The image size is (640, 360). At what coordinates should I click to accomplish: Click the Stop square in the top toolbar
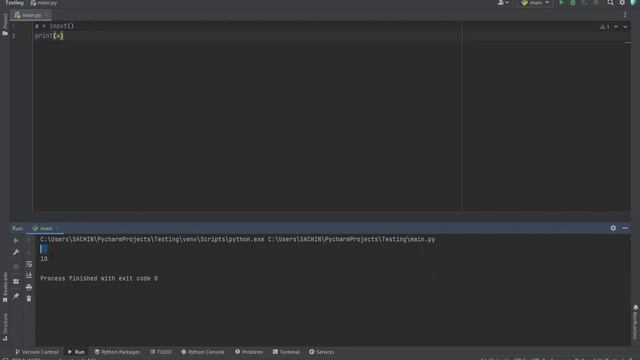(596, 3)
